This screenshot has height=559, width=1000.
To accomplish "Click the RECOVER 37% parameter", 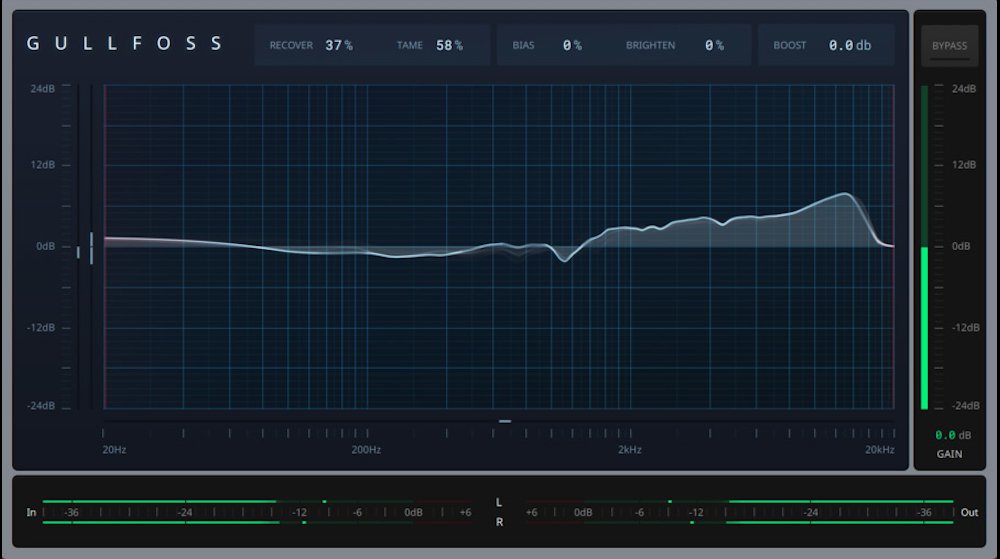I will coord(311,46).
